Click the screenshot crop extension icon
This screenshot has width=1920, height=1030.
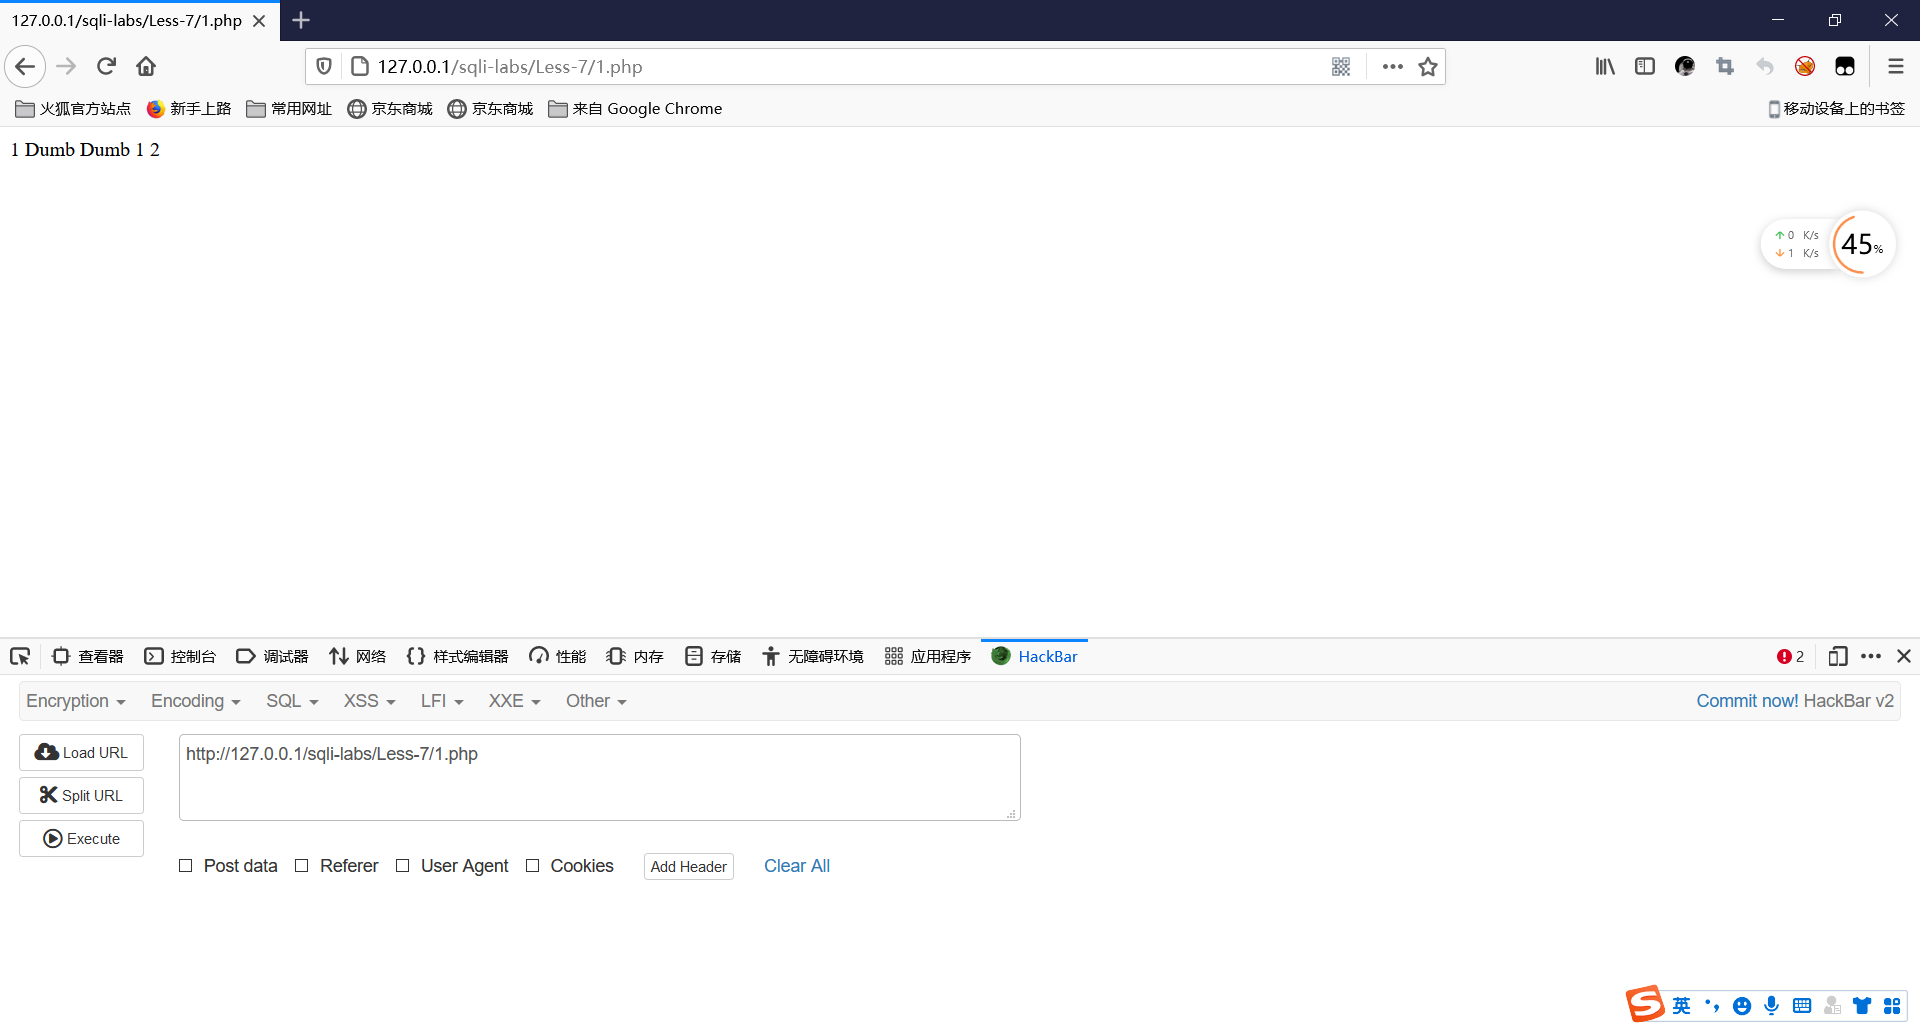tap(1725, 67)
